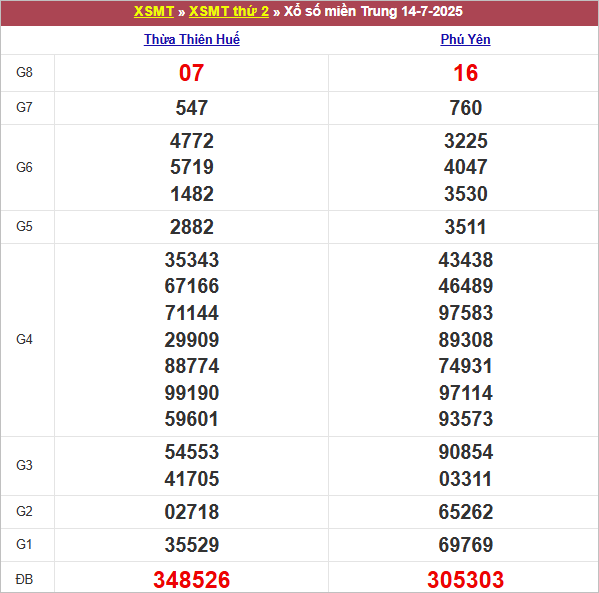Screen dimensions: 599x593
Task: Click header text Xổ số miền Trung 14-7-2025
Action: tap(373, 11)
